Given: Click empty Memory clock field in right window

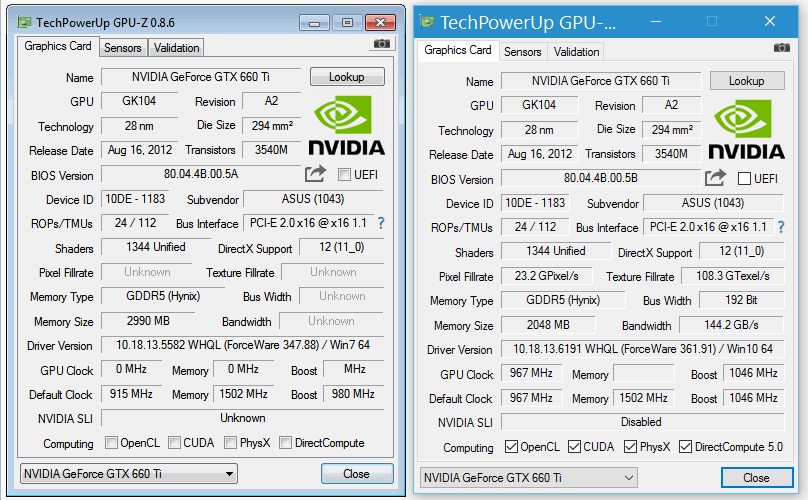Looking at the screenshot, I should pos(644,374).
